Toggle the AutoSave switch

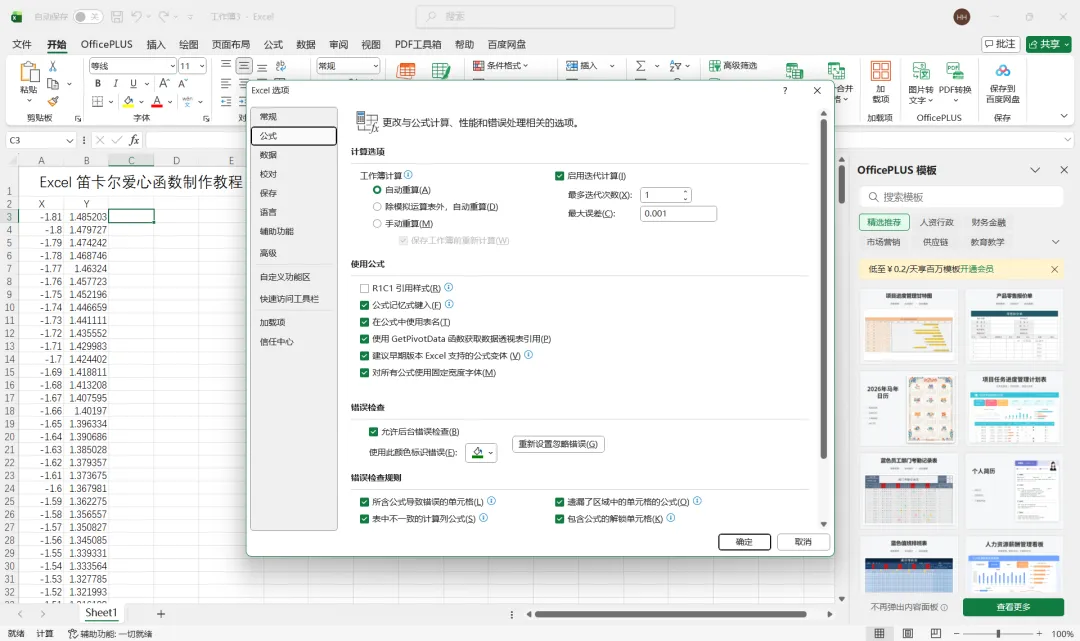87,17
